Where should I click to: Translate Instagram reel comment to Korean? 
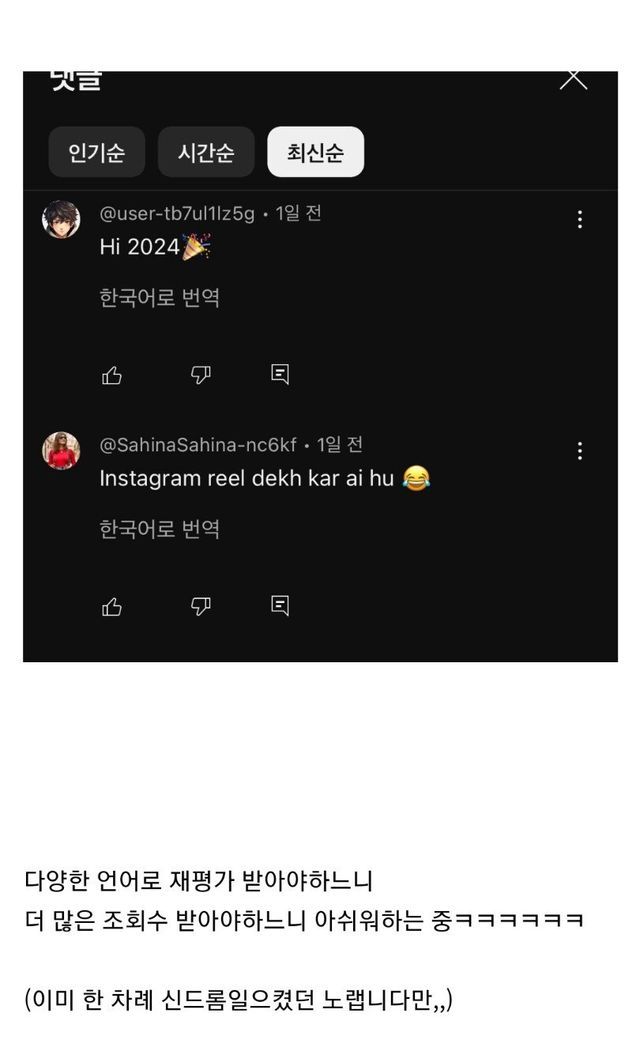click(x=159, y=529)
